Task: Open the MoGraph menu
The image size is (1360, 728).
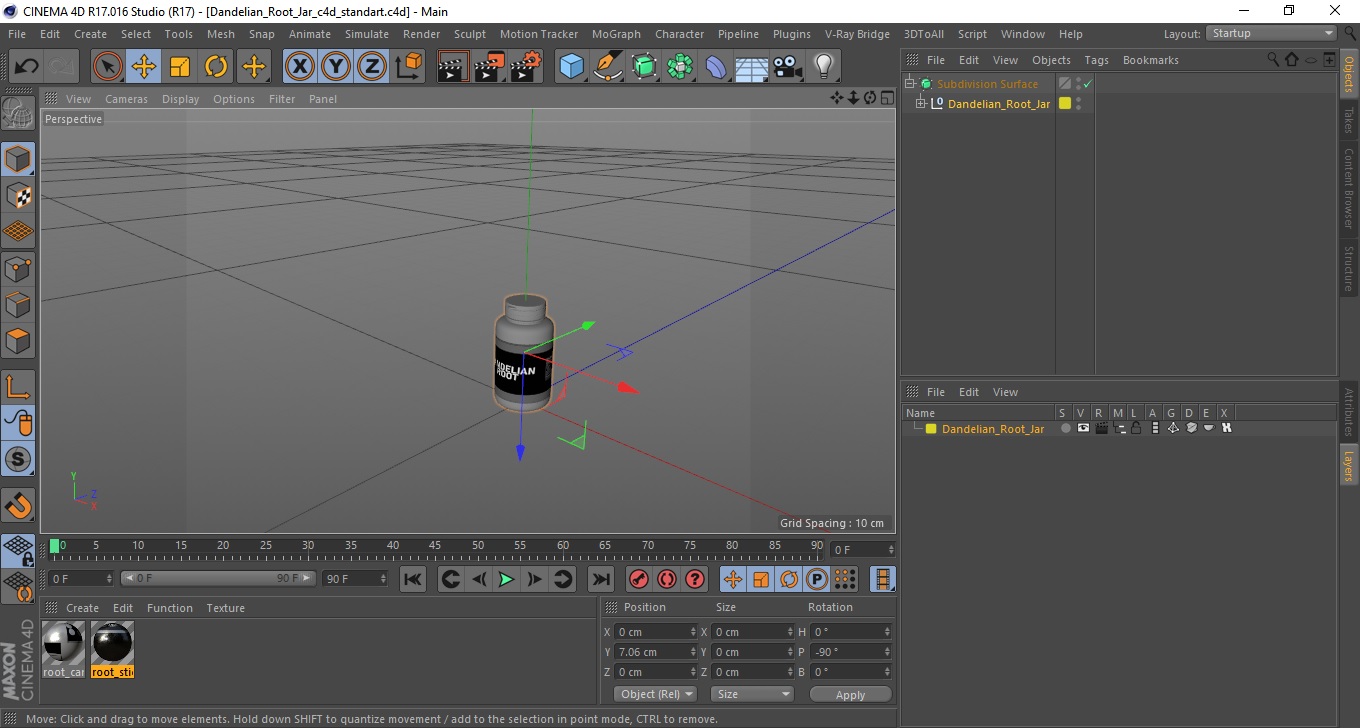Action: click(x=616, y=34)
